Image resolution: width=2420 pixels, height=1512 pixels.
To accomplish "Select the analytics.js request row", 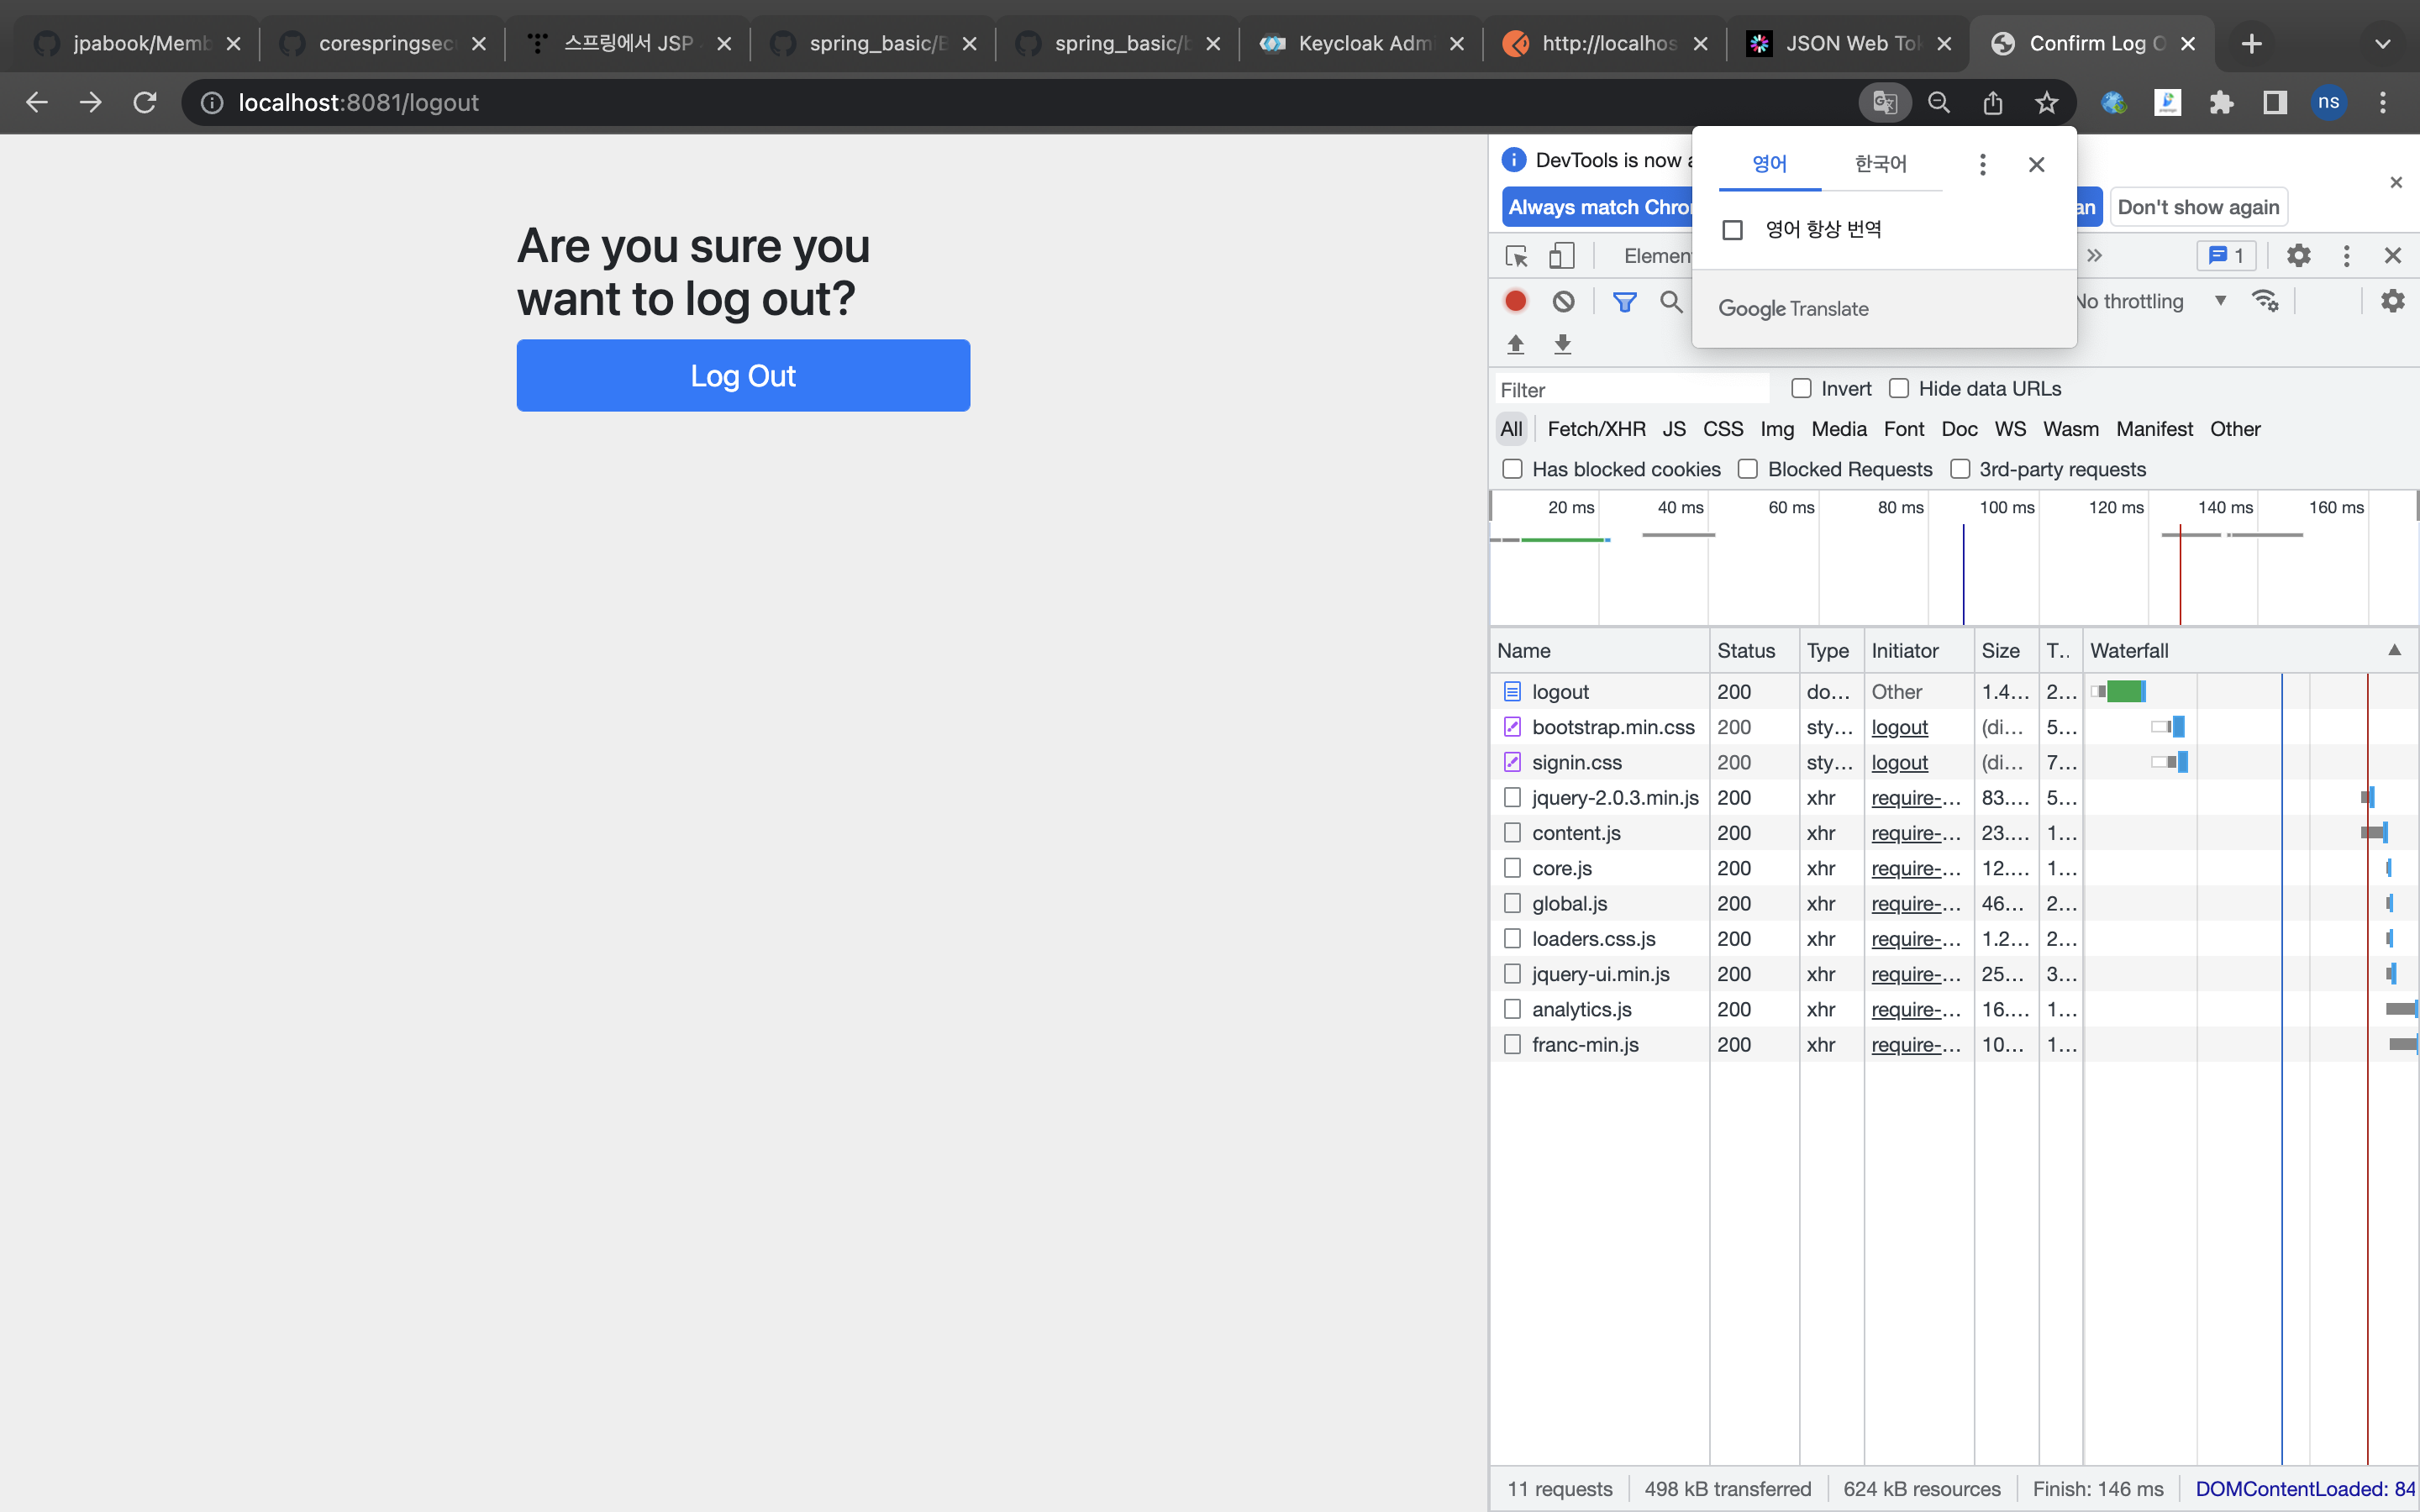I will pos(1954,1009).
